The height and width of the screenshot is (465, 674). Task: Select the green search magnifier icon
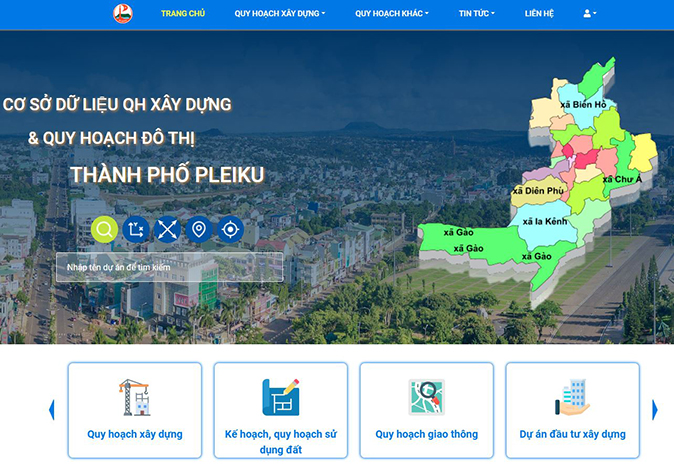[x=104, y=229]
